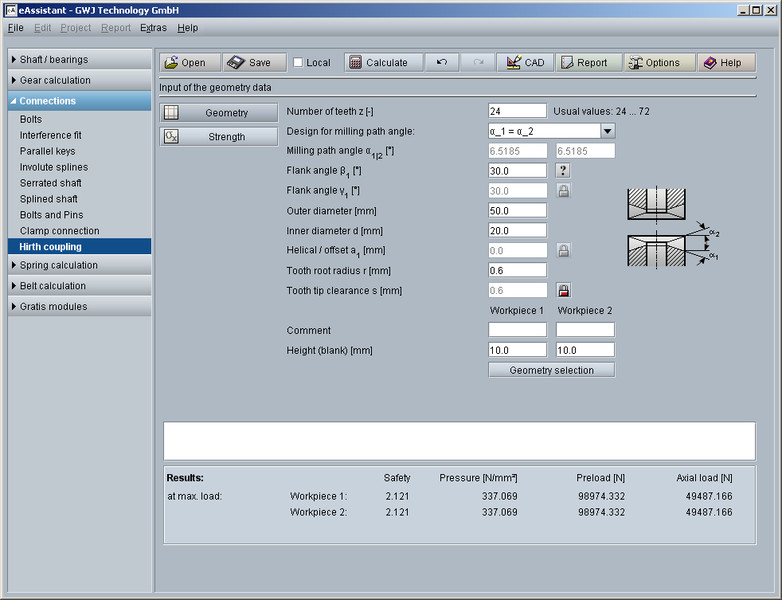Click the Help book button

722,62
